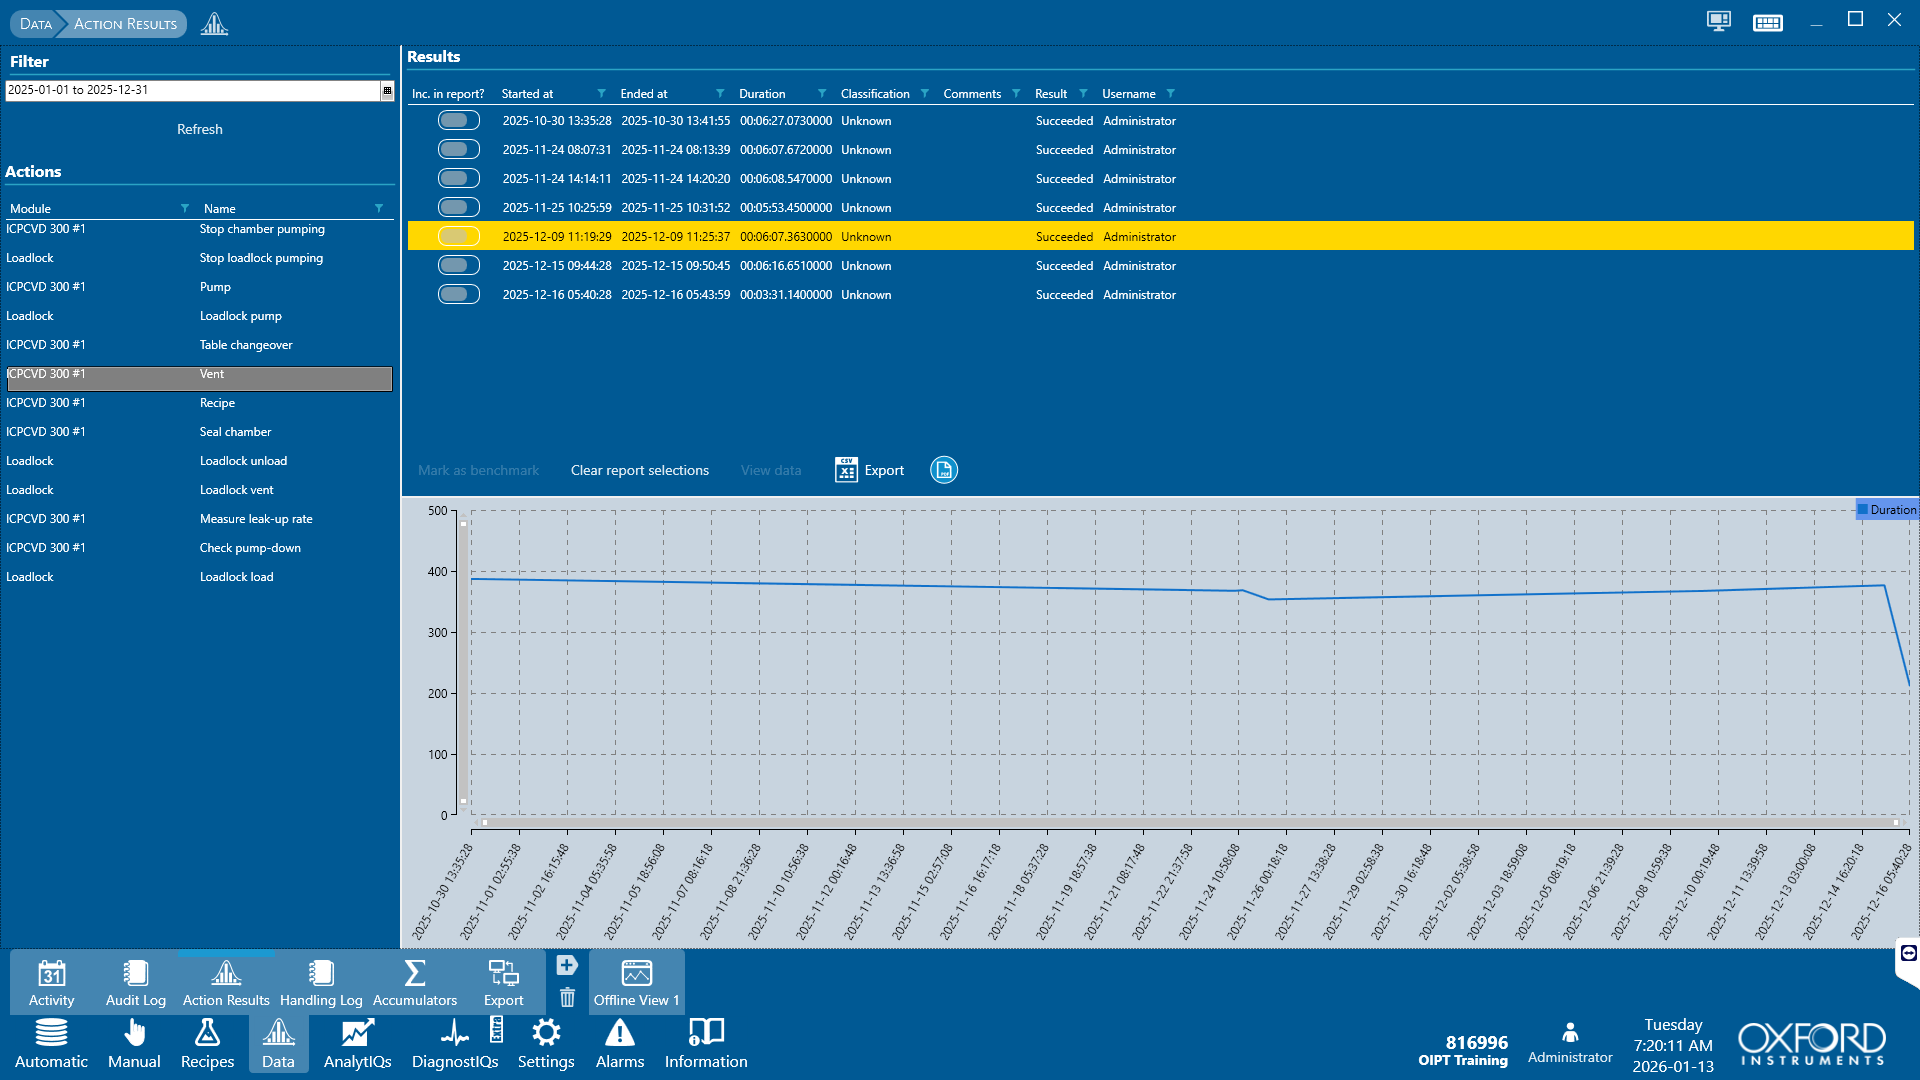Image resolution: width=1920 pixels, height=1080 pixels.
Task: Toggle report inclusion for 2025-12-16 result
Action: point(458,295)
